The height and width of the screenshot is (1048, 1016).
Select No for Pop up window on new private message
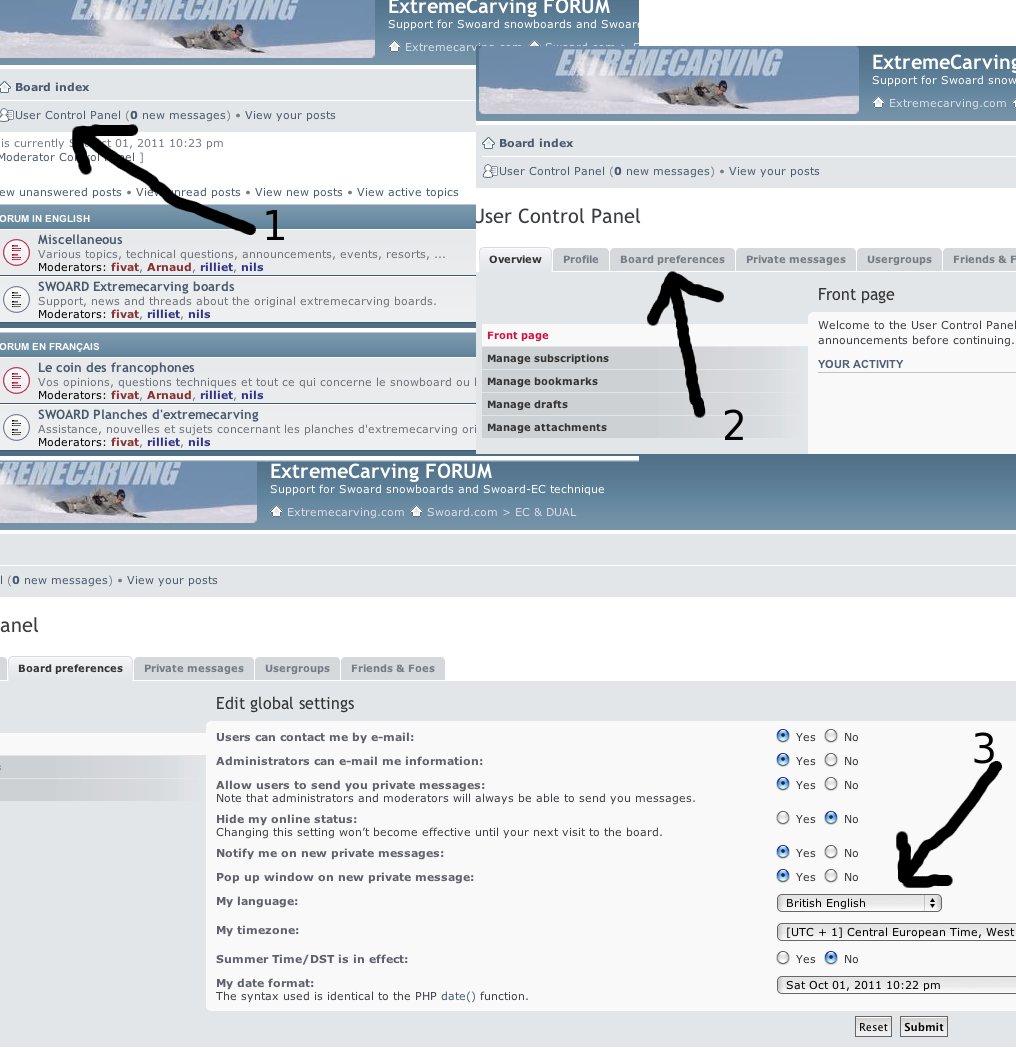pyautogui.click(x=831, y=876)
